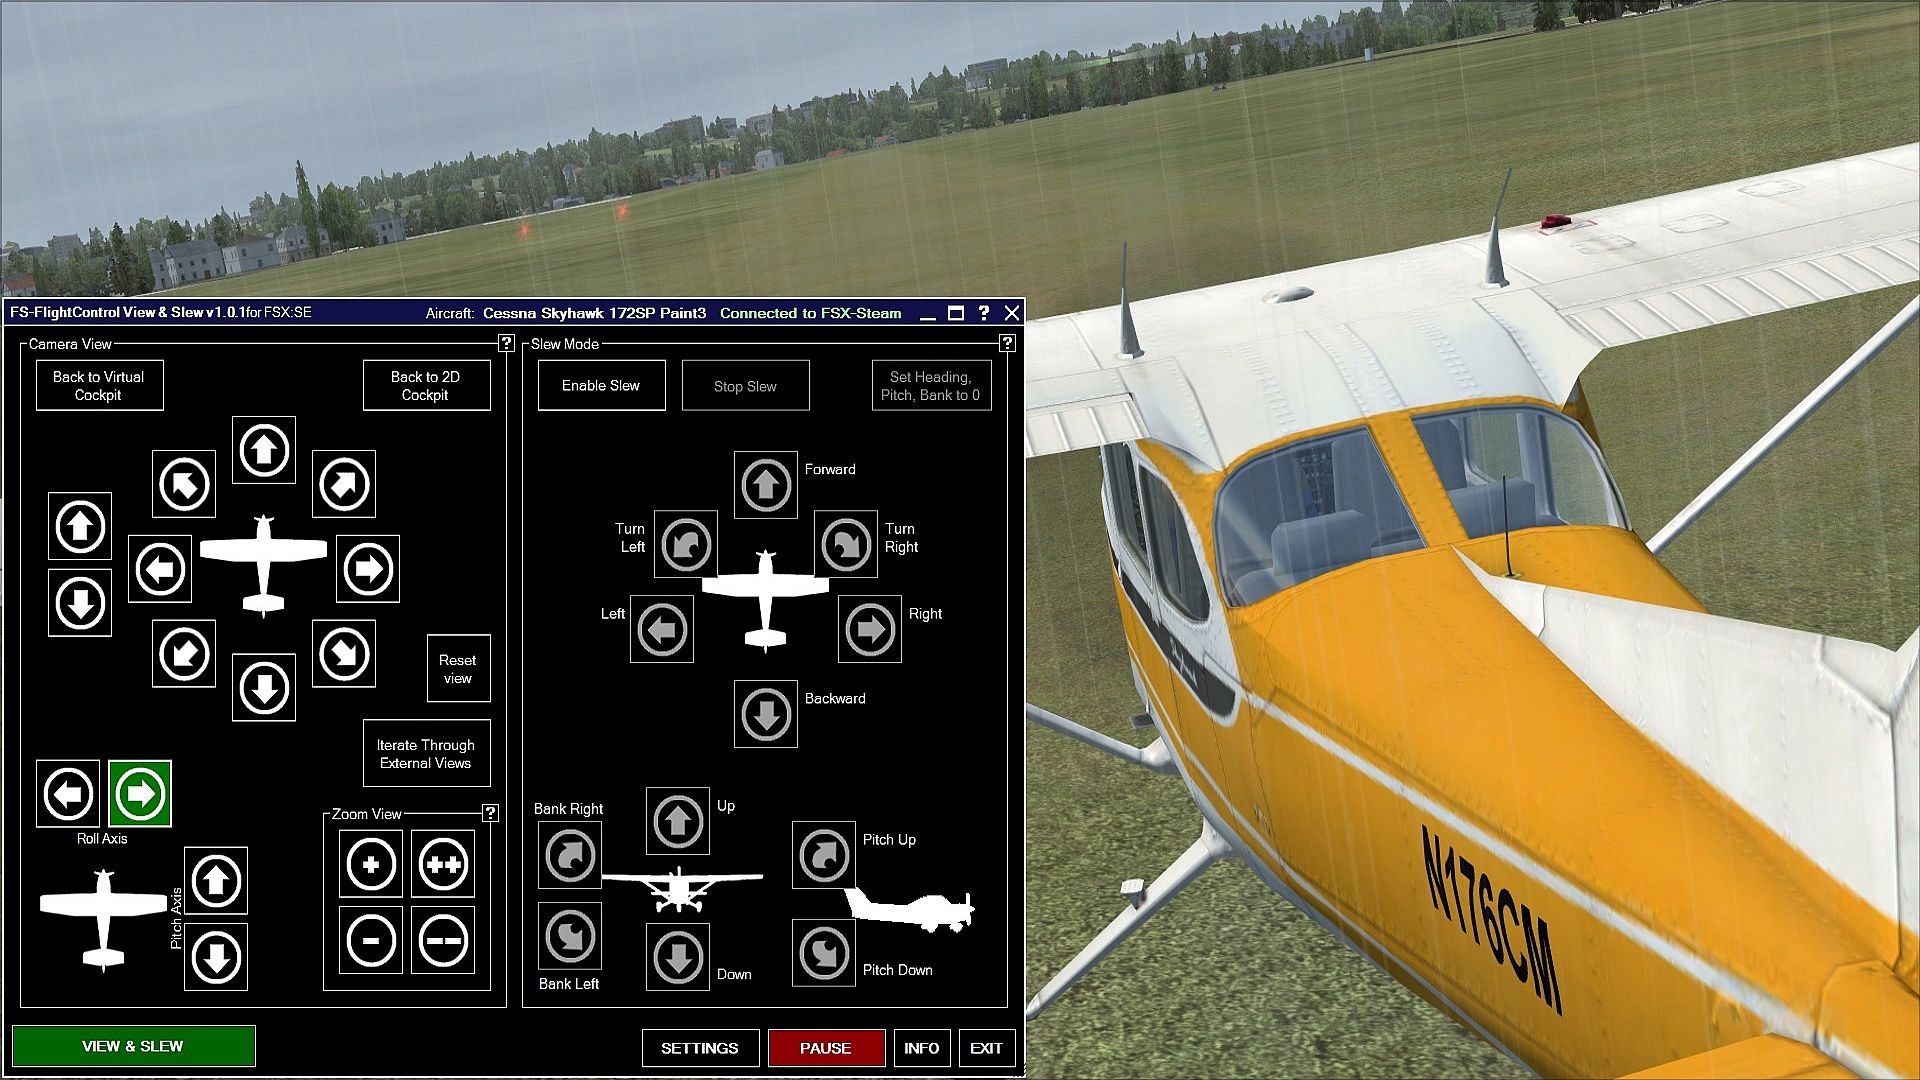Toggle the red PAUSE button
Screen dimensions: 1920x1080
click(826, 1048)
